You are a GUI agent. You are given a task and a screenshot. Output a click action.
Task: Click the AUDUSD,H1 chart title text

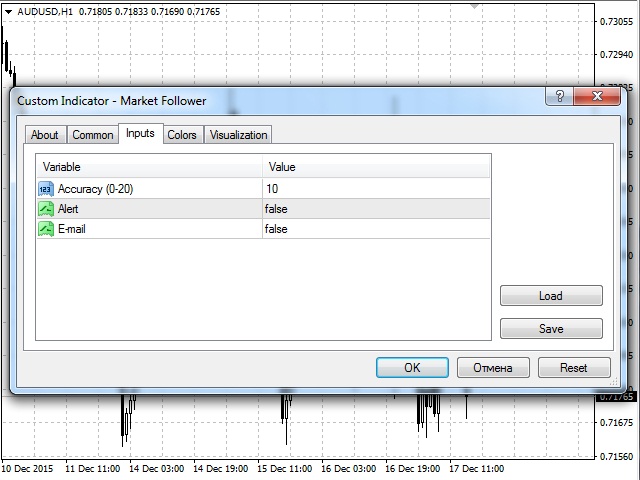tap(45, 11)
